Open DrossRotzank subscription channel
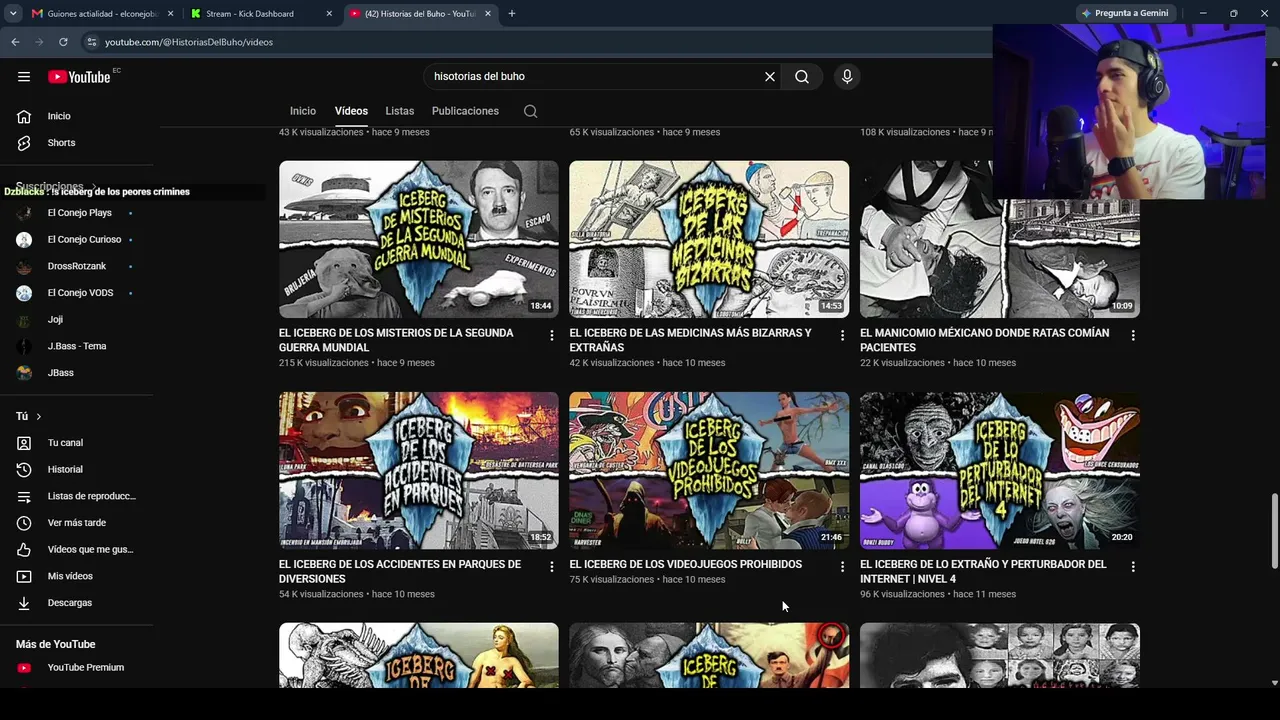The width and height of the screenshot is (1280, 720). tap(77, 266)
